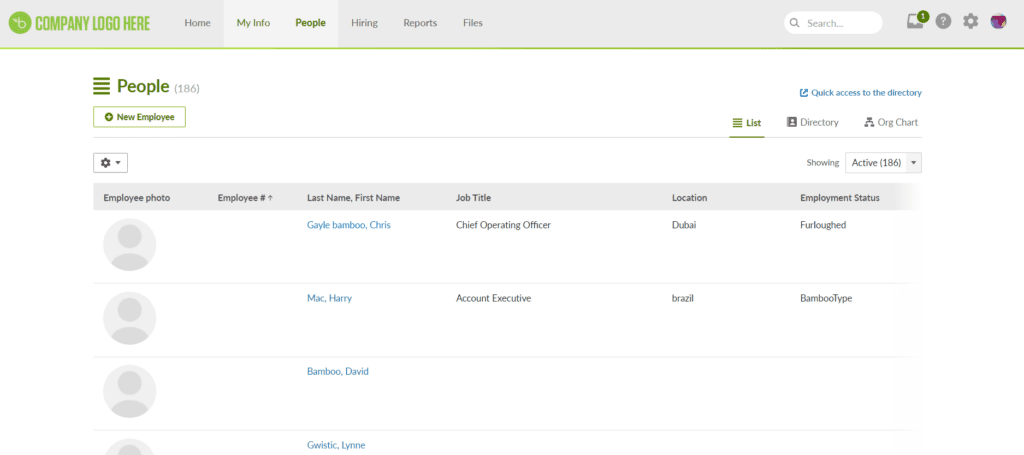Click Chris Gayle bamboo's photo placeholder
Viewport: 1024px width, 455px height.
pos(130,245)
